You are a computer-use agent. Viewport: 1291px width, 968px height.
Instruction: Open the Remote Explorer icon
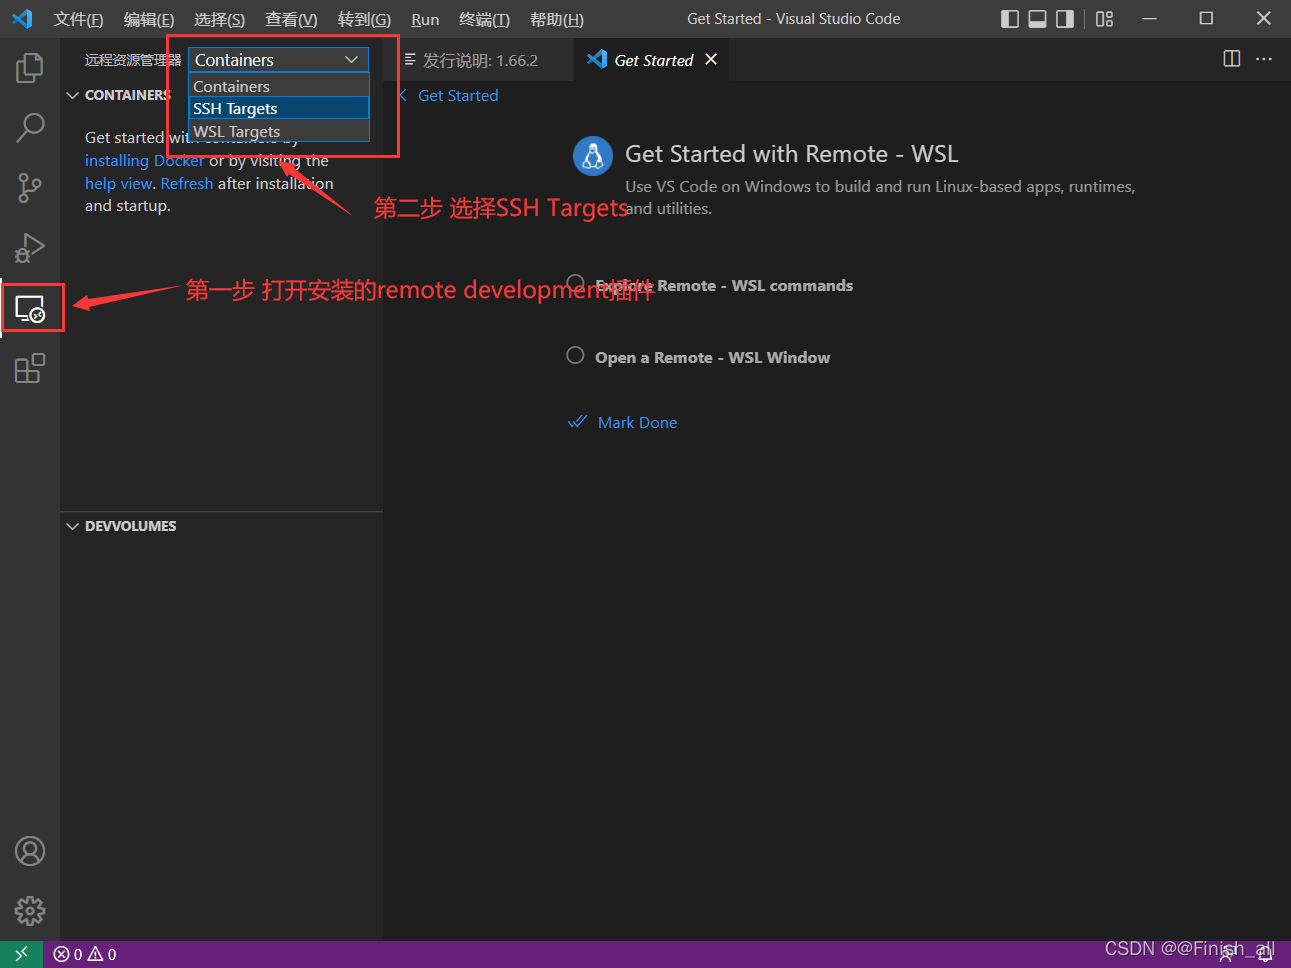(30, 308)
